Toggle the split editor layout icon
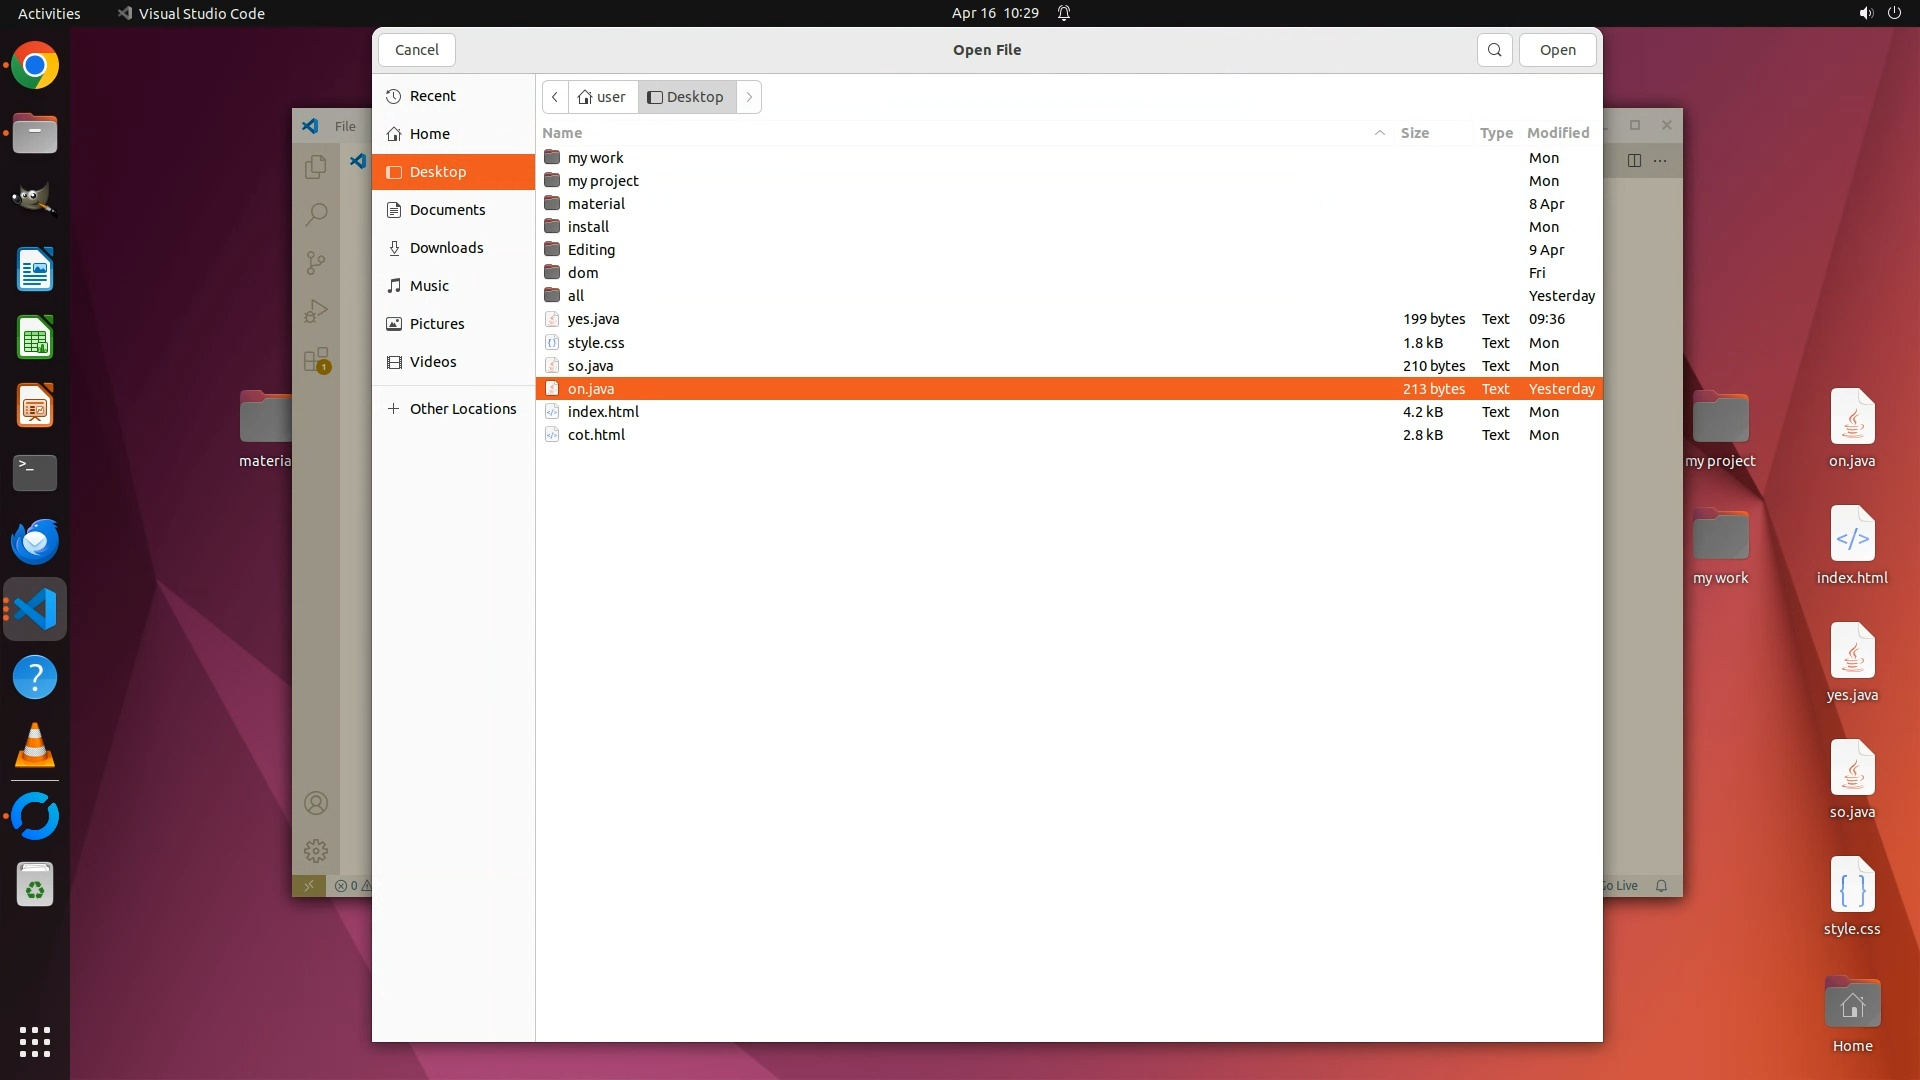 click(1634, 160)
